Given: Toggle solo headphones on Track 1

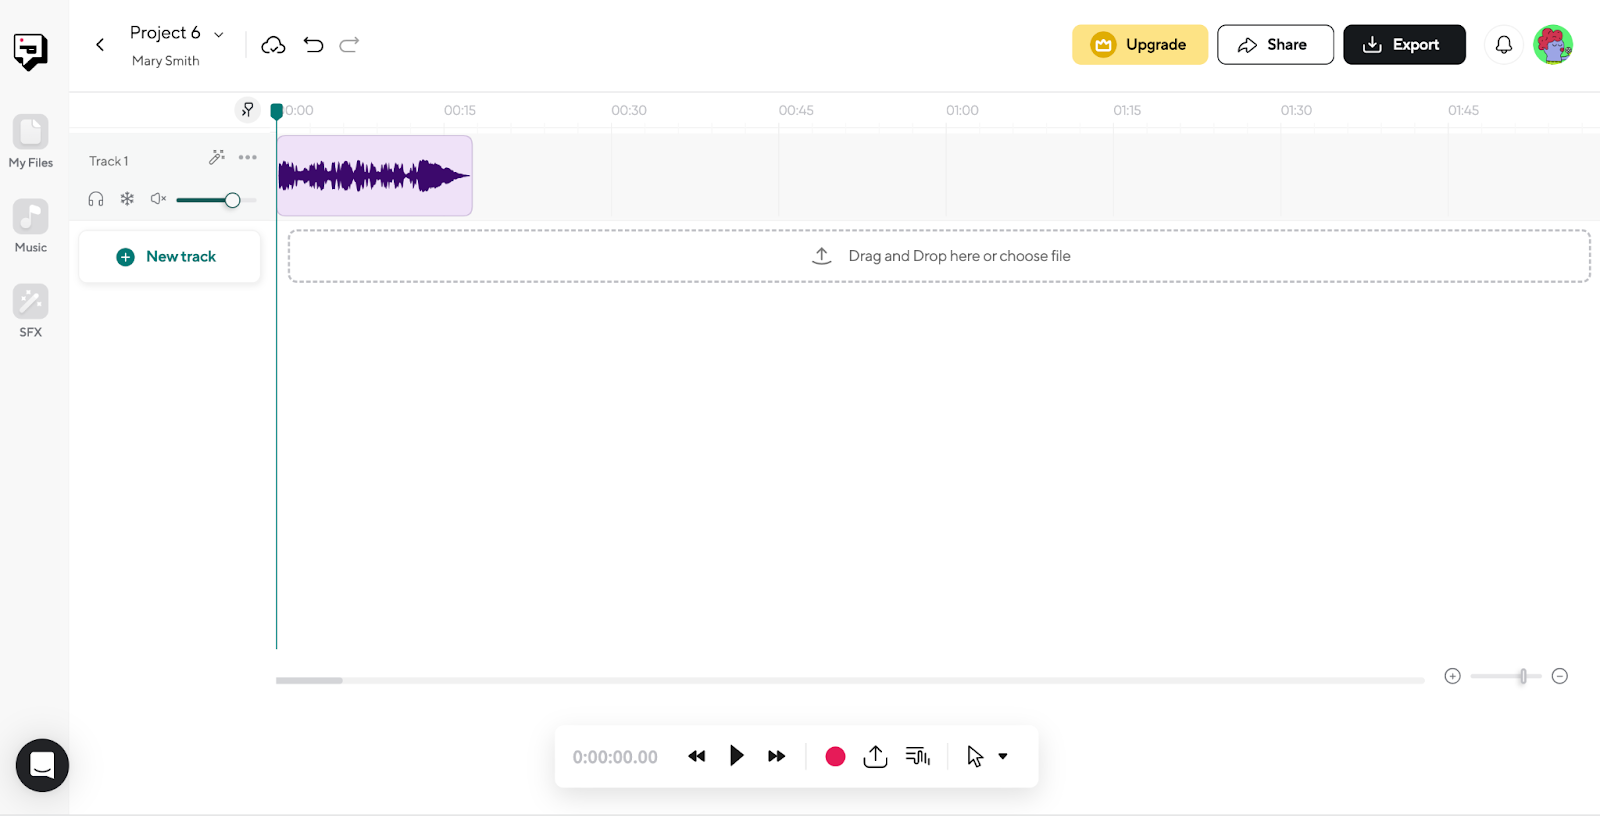Looking at the screenshot, I should pos(96,199).
